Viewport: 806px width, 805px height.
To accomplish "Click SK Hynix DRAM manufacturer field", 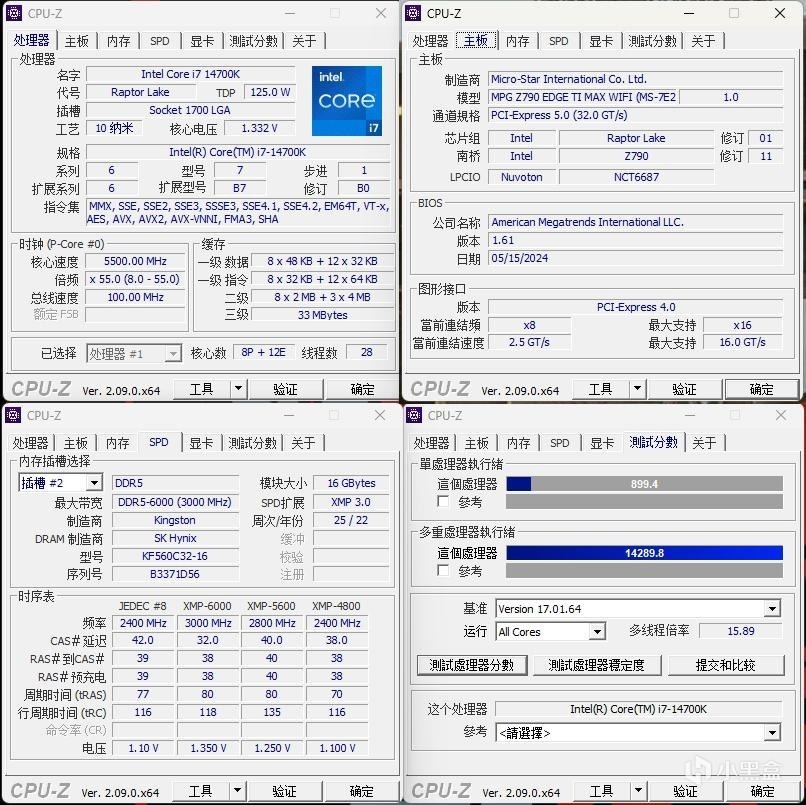I will 175,538.
